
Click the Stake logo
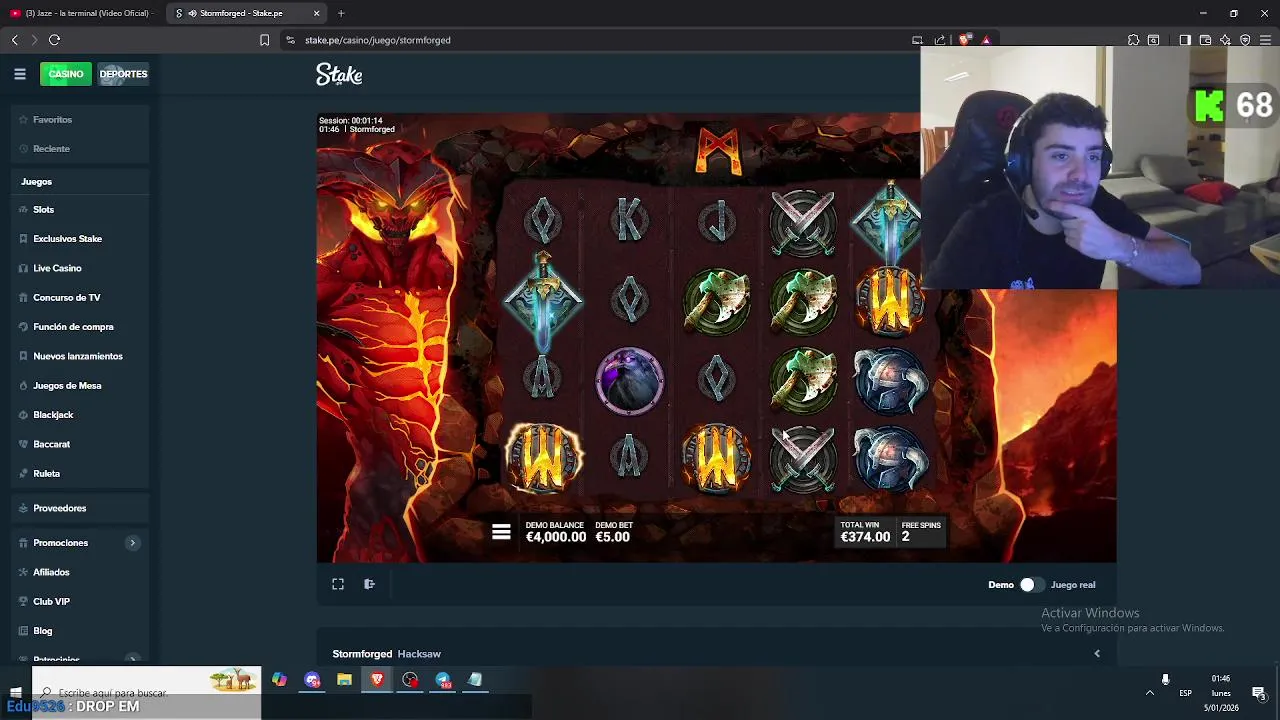point(339,74)
